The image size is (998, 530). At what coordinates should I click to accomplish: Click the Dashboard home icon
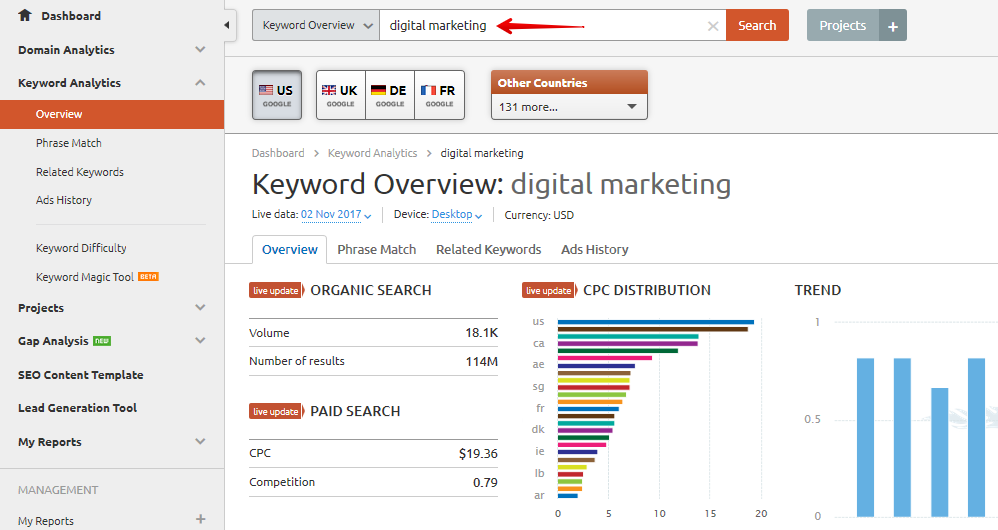coord(25,16)
